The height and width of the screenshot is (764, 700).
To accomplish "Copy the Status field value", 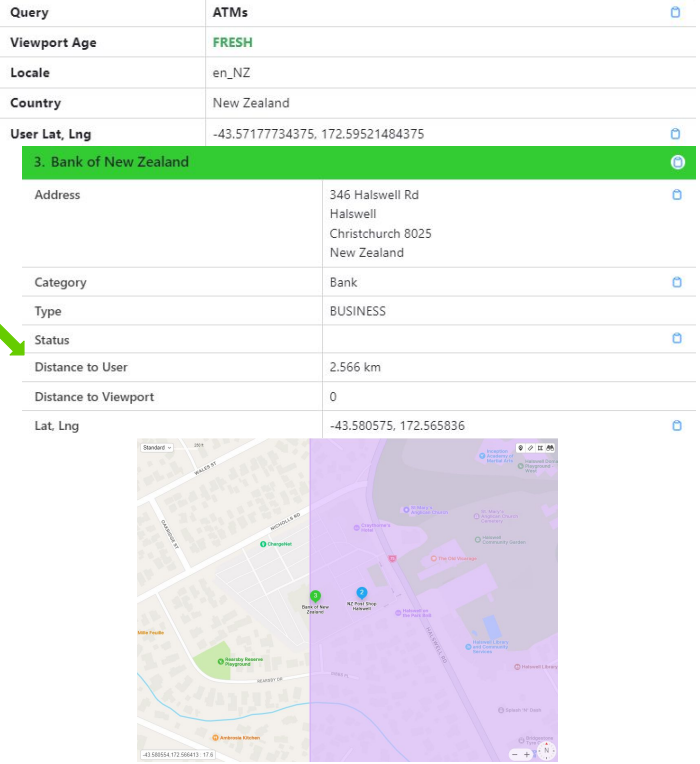I will [677, 338].
